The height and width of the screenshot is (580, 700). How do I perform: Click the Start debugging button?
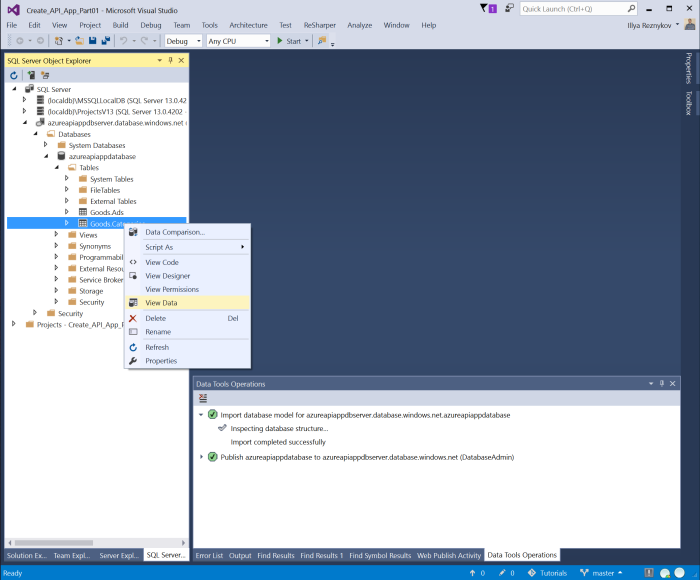(289, 41)
